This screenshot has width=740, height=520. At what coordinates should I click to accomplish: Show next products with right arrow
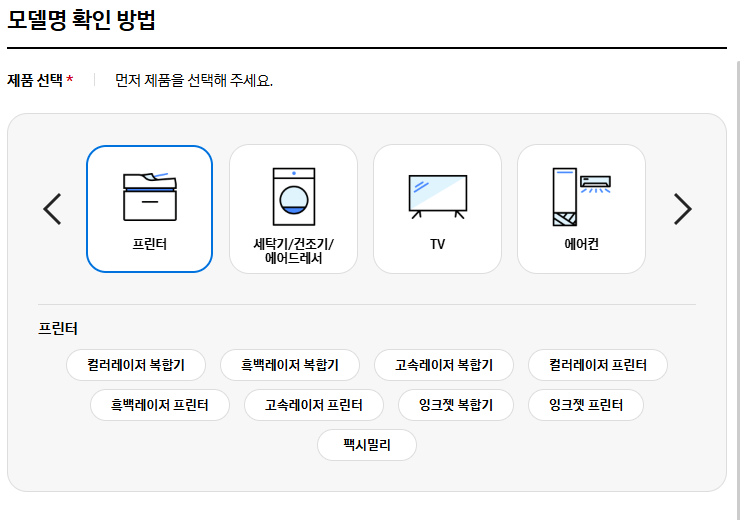[682, 209]
